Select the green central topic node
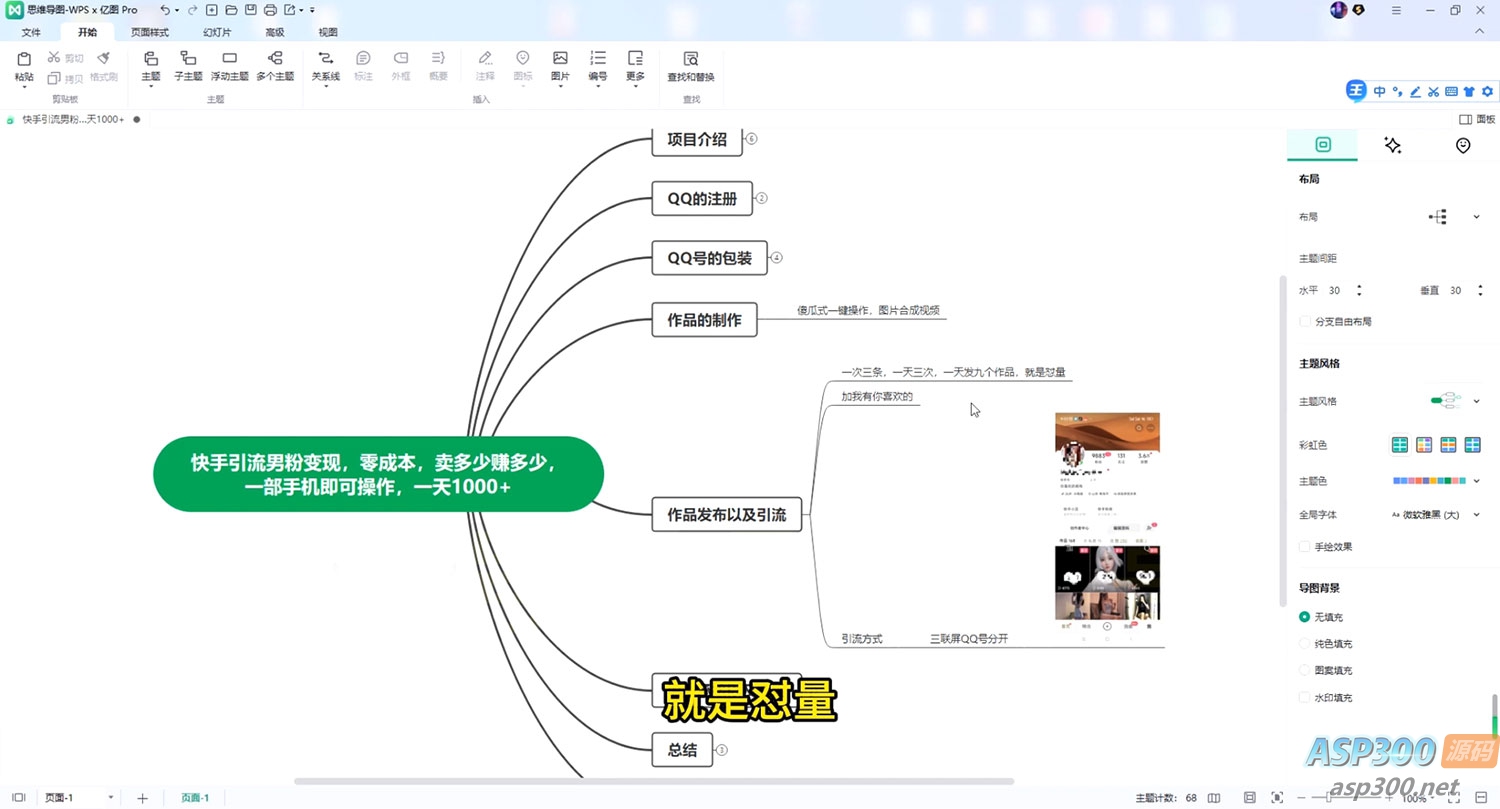 (378, 474)
